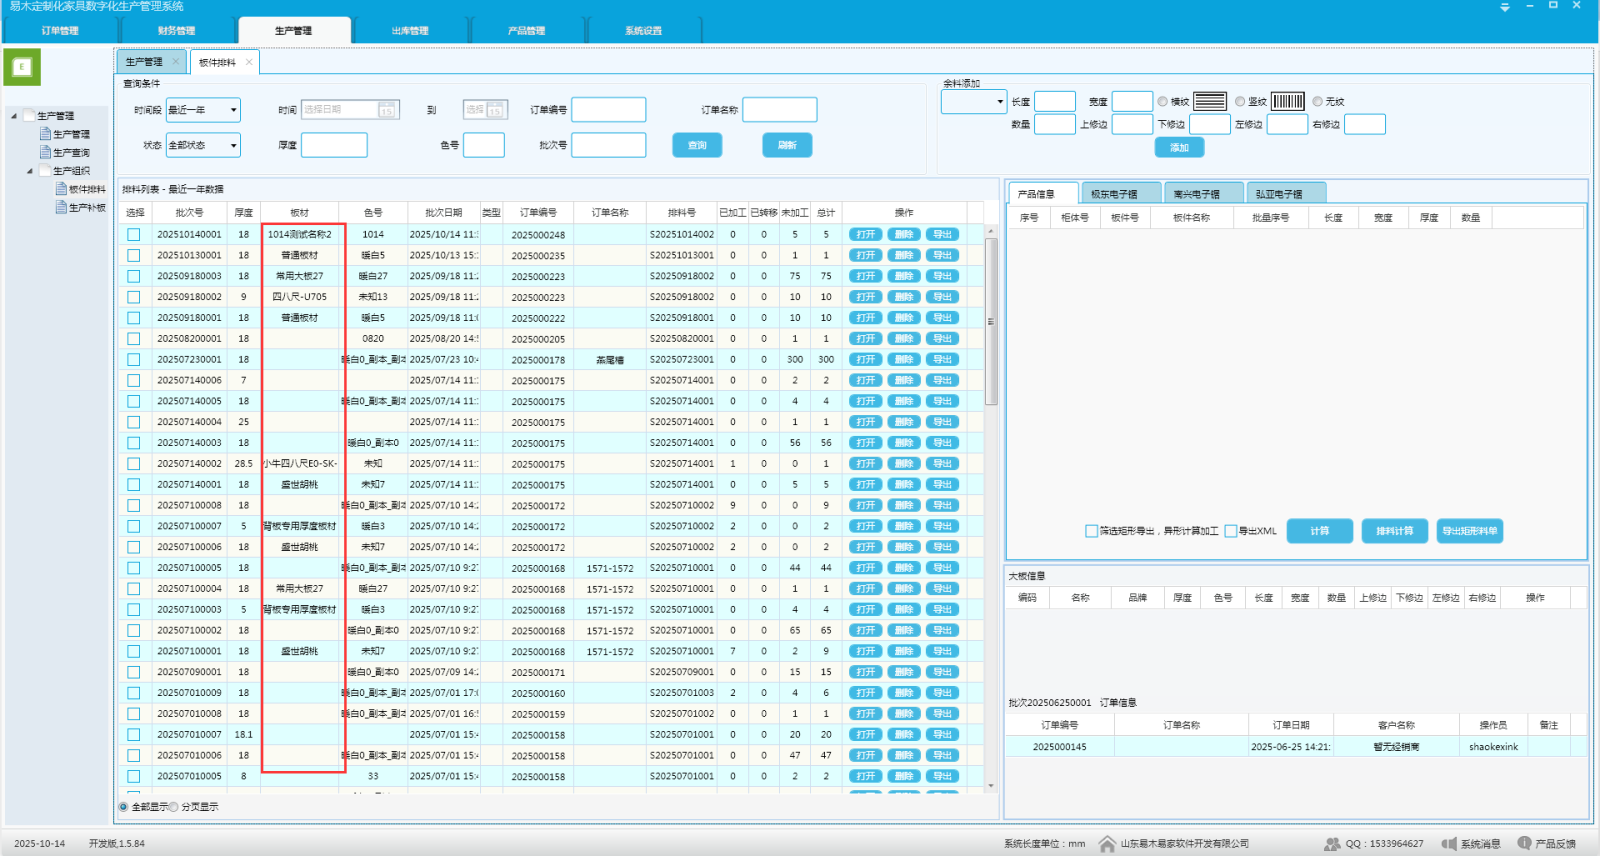Click the 产品反馈 info icon
Screen dimensions: 1600x856
[x=1524, y=844]
